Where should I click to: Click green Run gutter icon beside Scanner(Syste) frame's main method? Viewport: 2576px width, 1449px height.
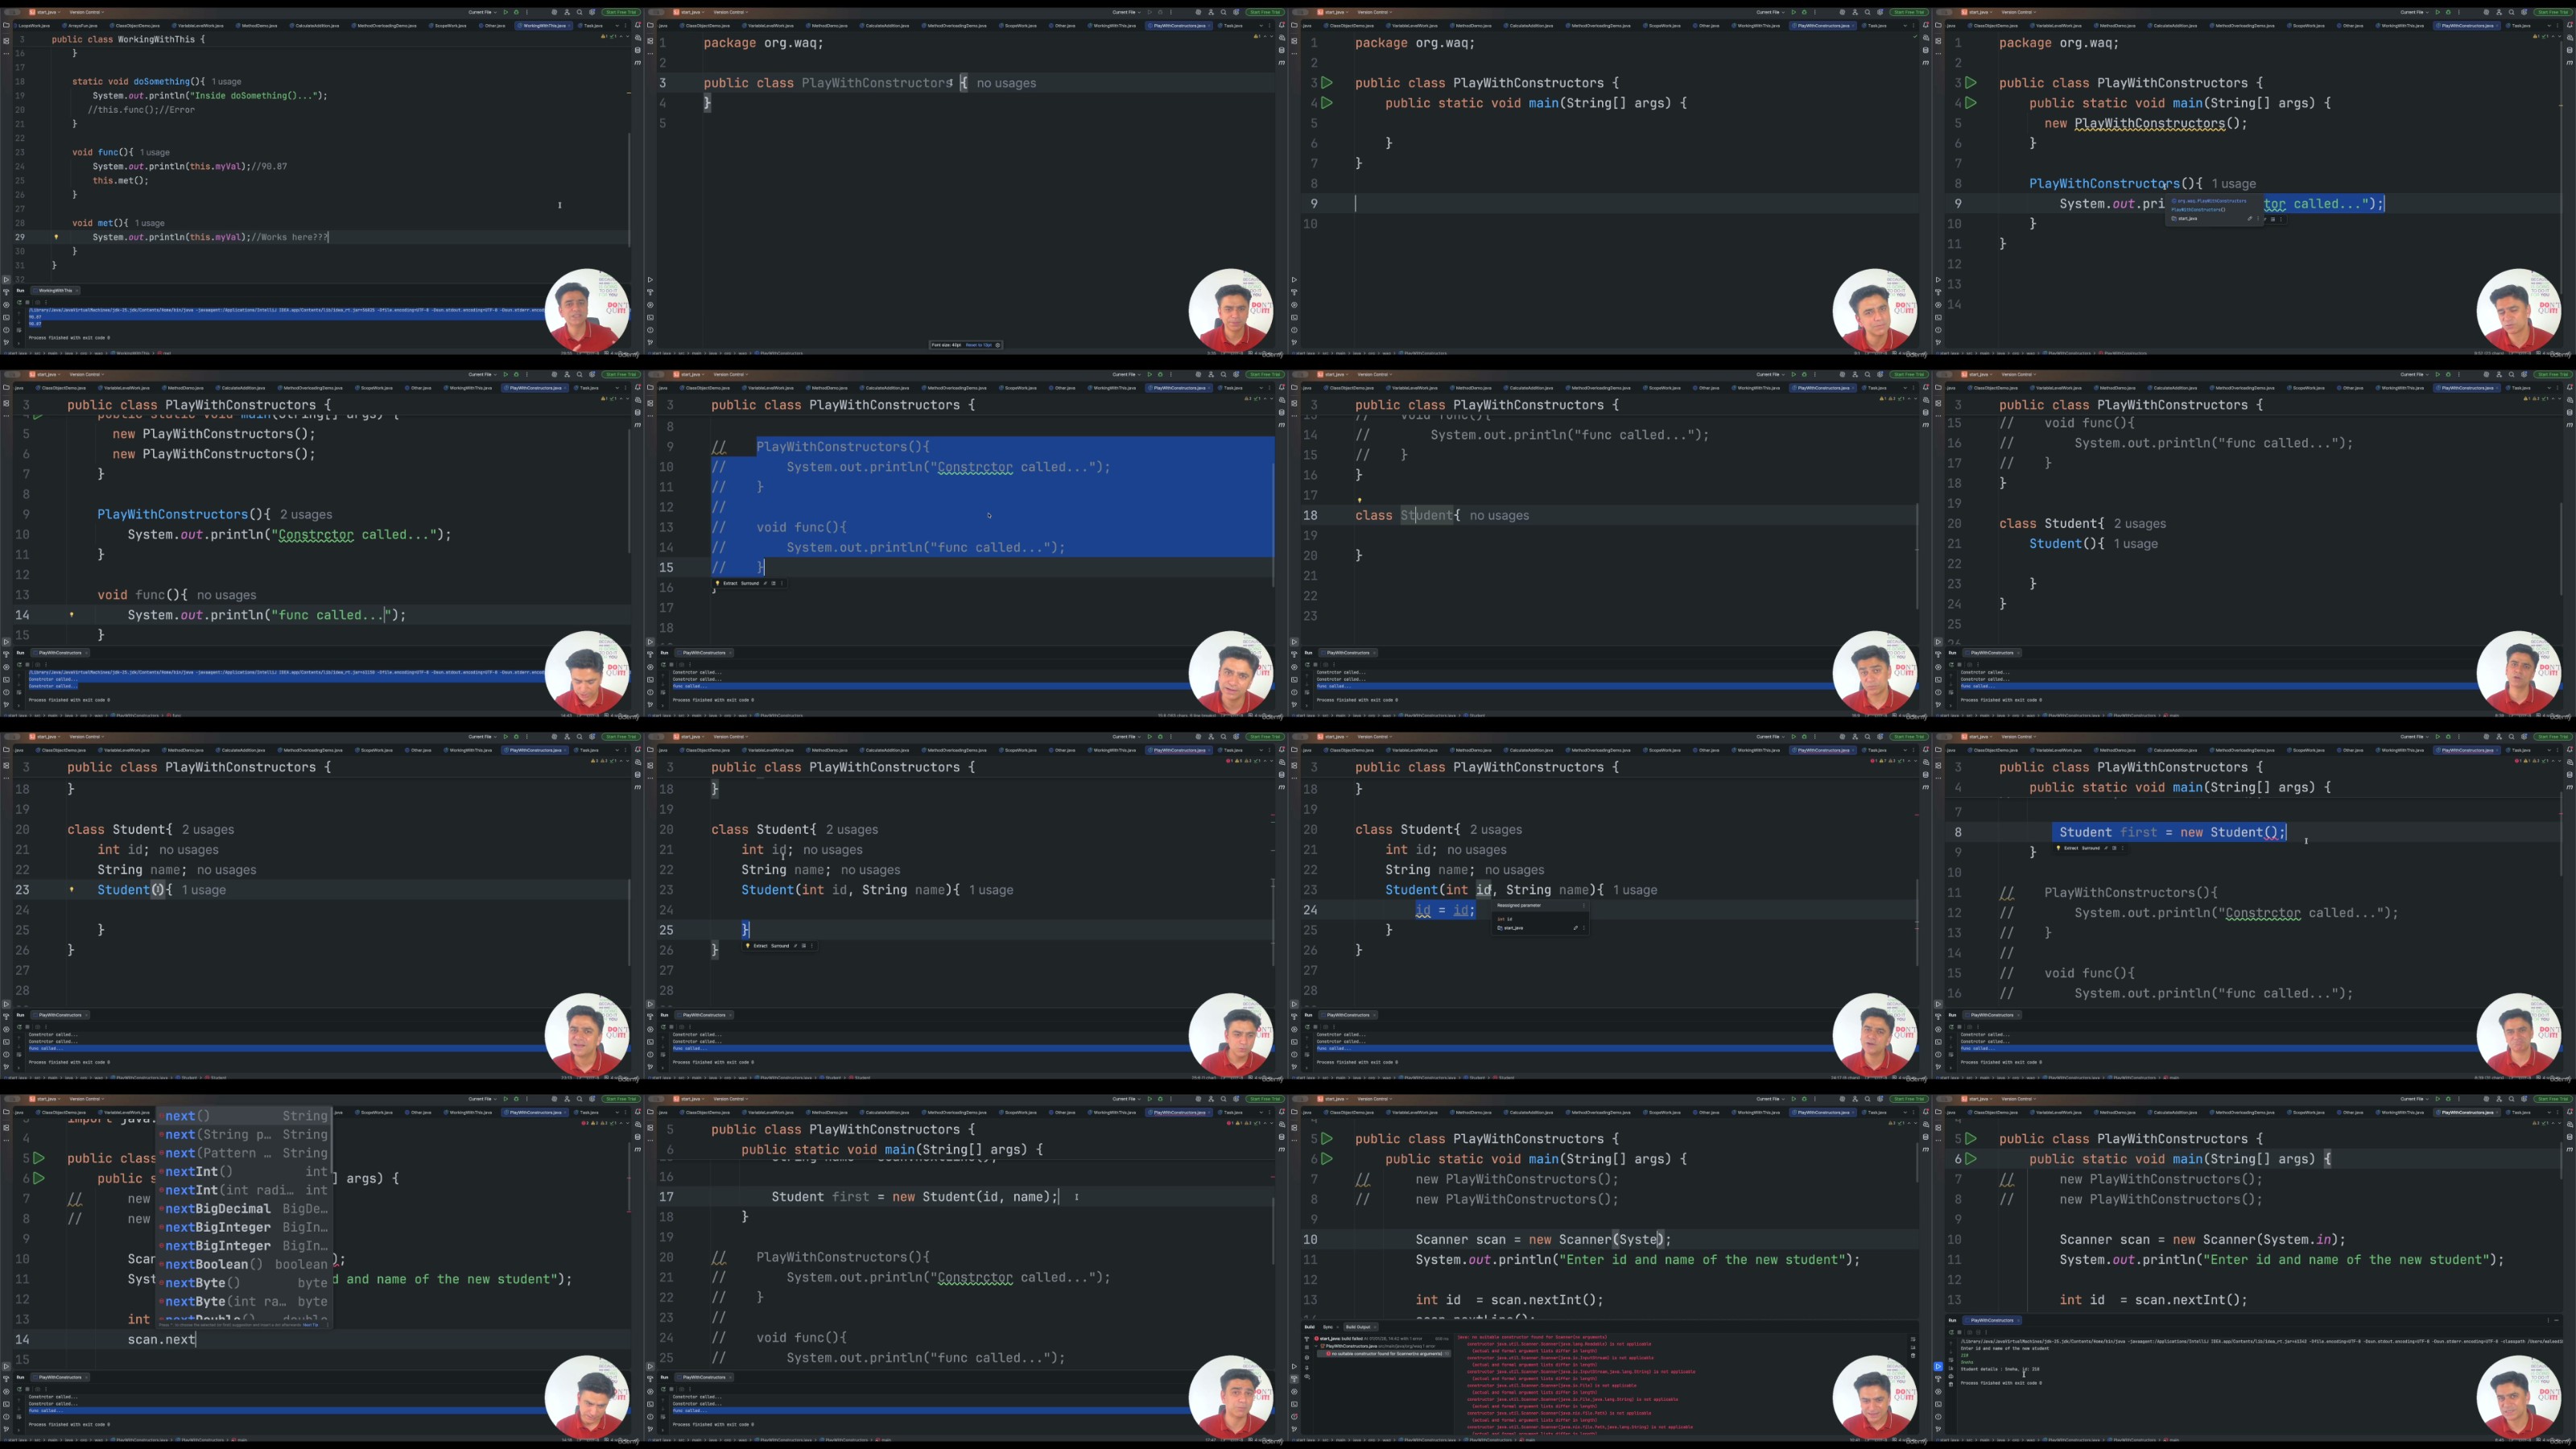(1327, 1159)
